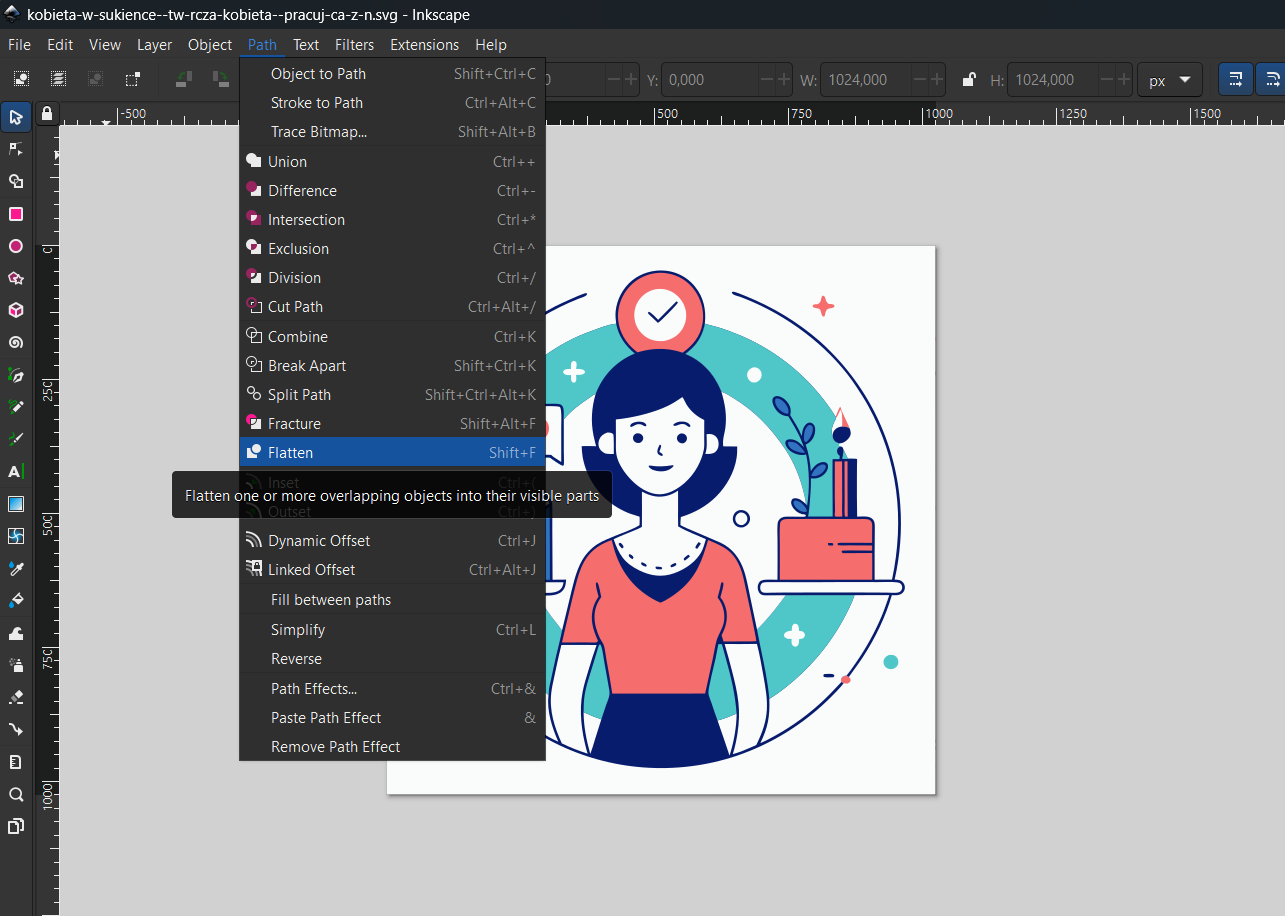Choose Fracture from Path menu
The height and width of the screenshot is (916, 1285).
pyautogui.click(x=392, y=424)
